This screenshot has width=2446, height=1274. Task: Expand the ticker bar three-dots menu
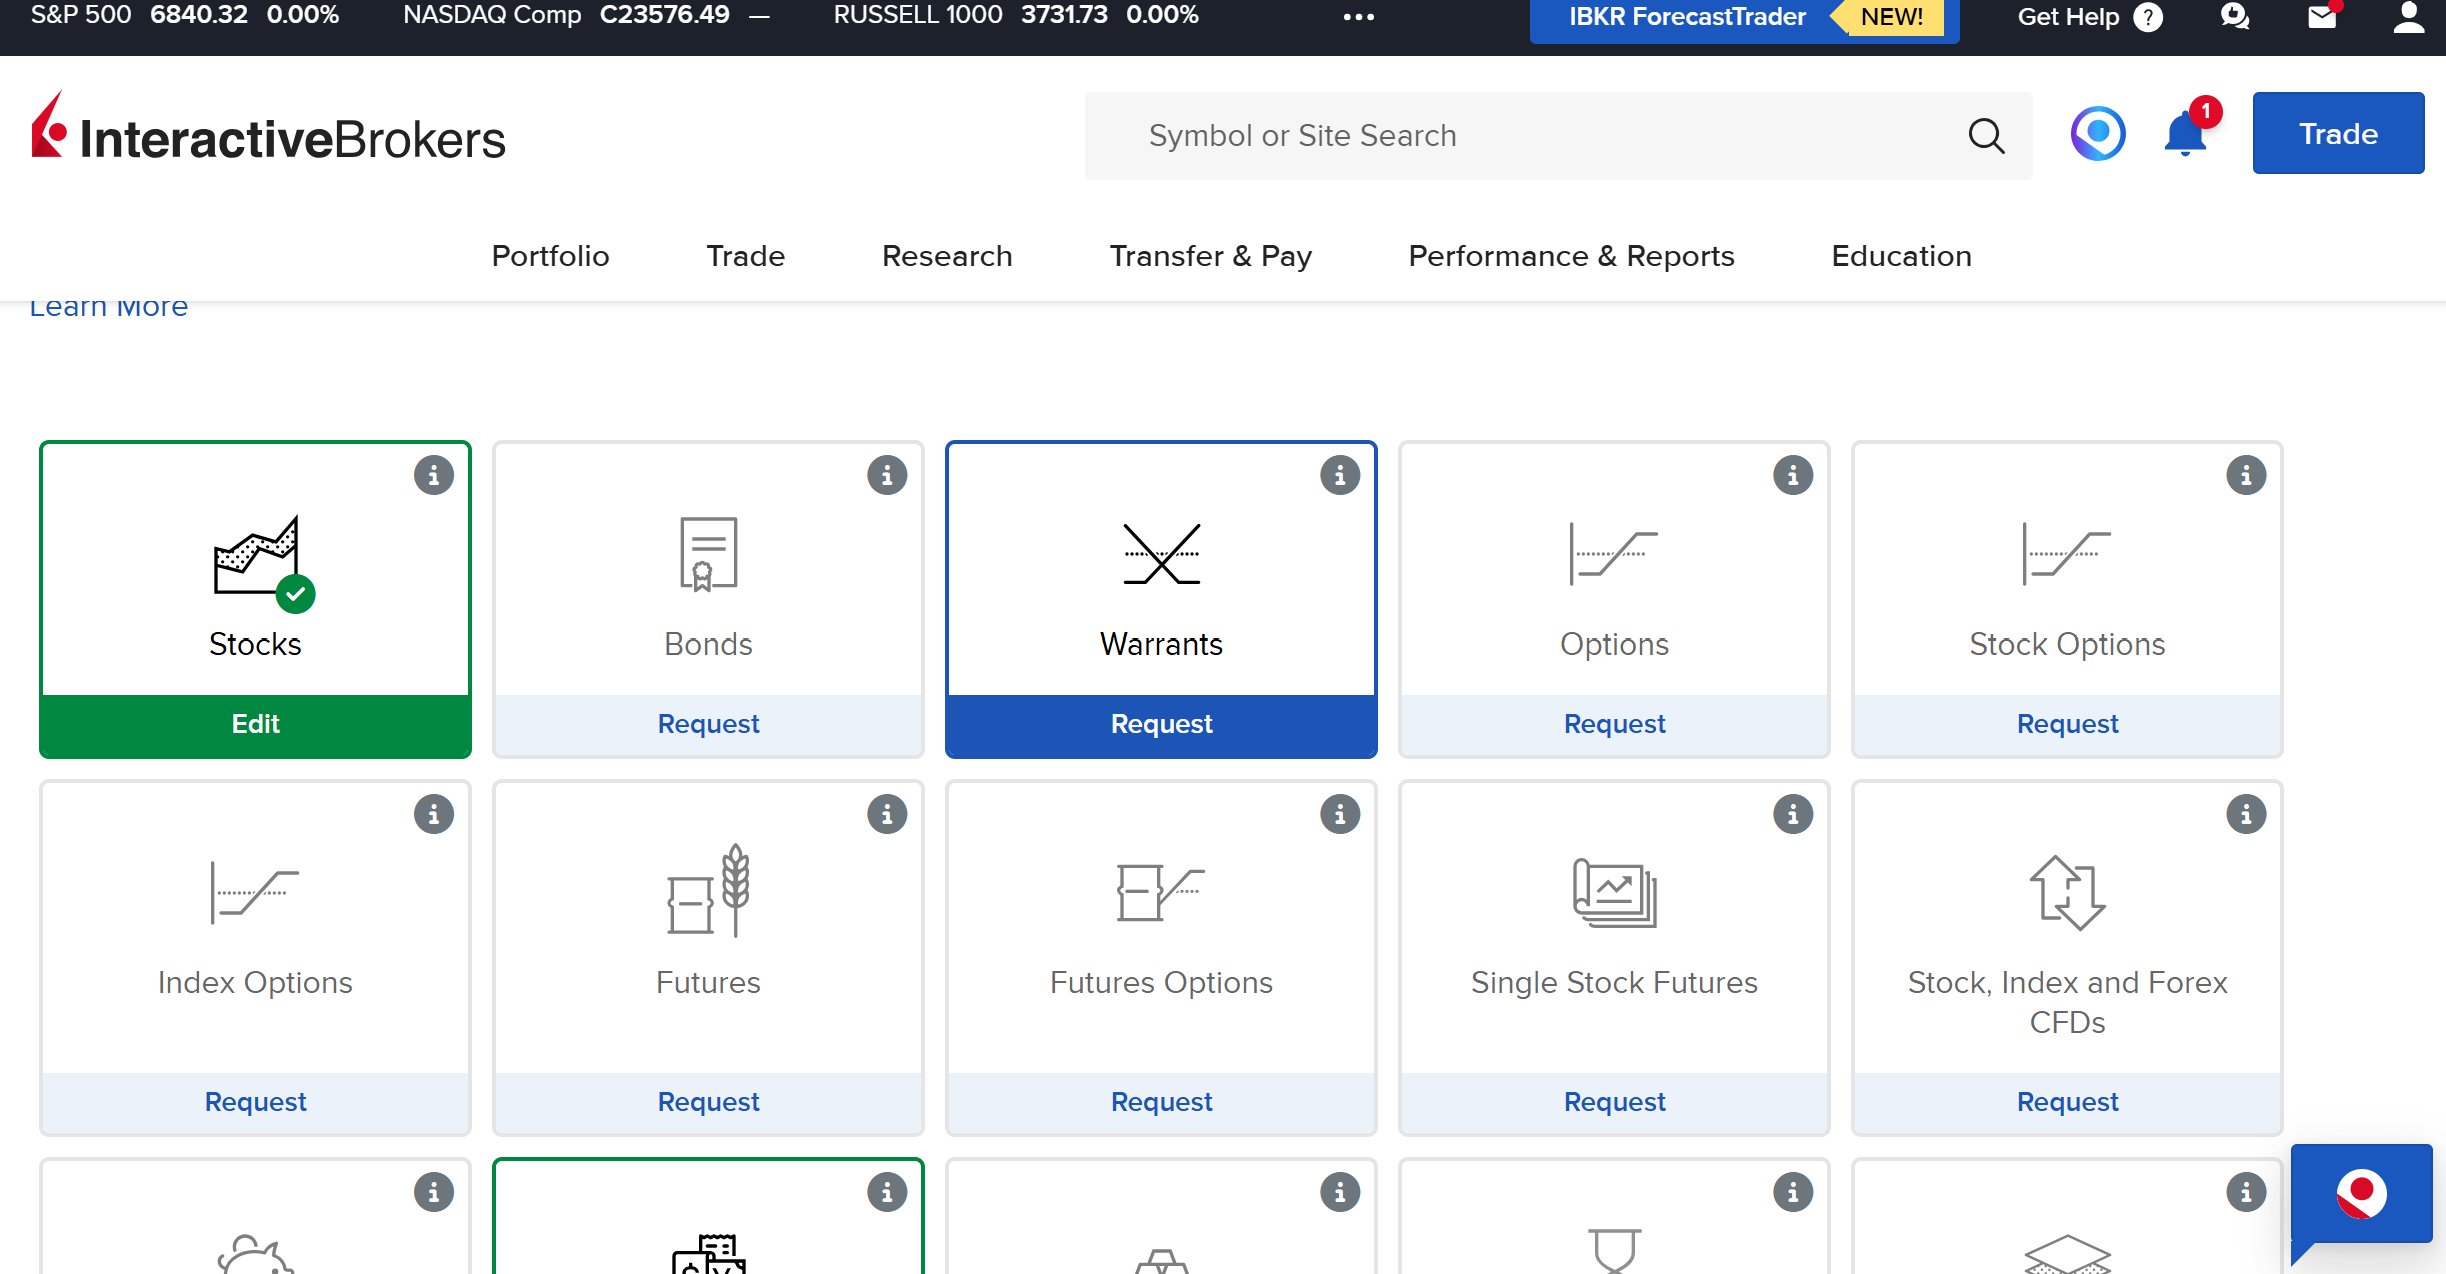point(1358,17)
